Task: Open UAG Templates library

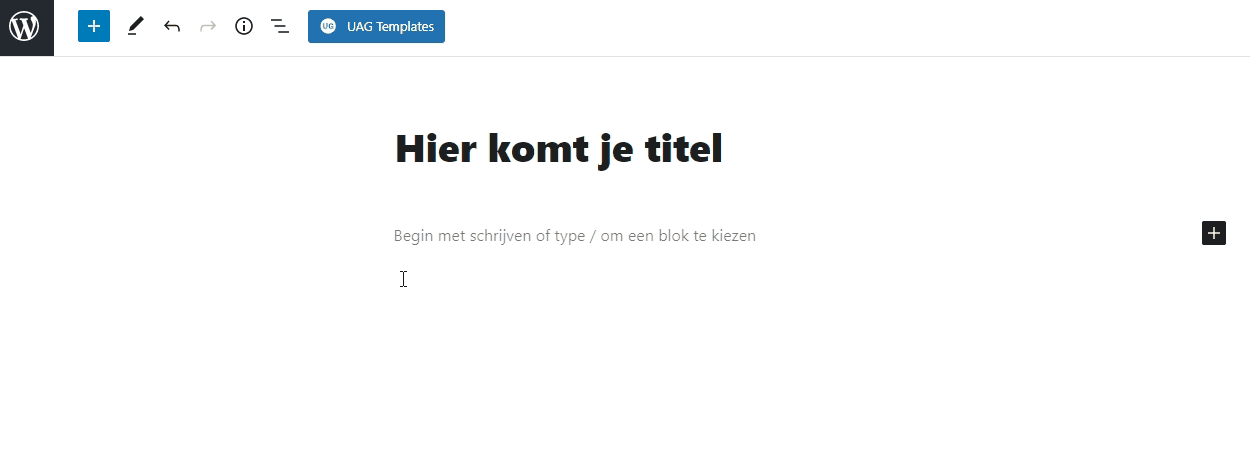Action: coord(376,27)
